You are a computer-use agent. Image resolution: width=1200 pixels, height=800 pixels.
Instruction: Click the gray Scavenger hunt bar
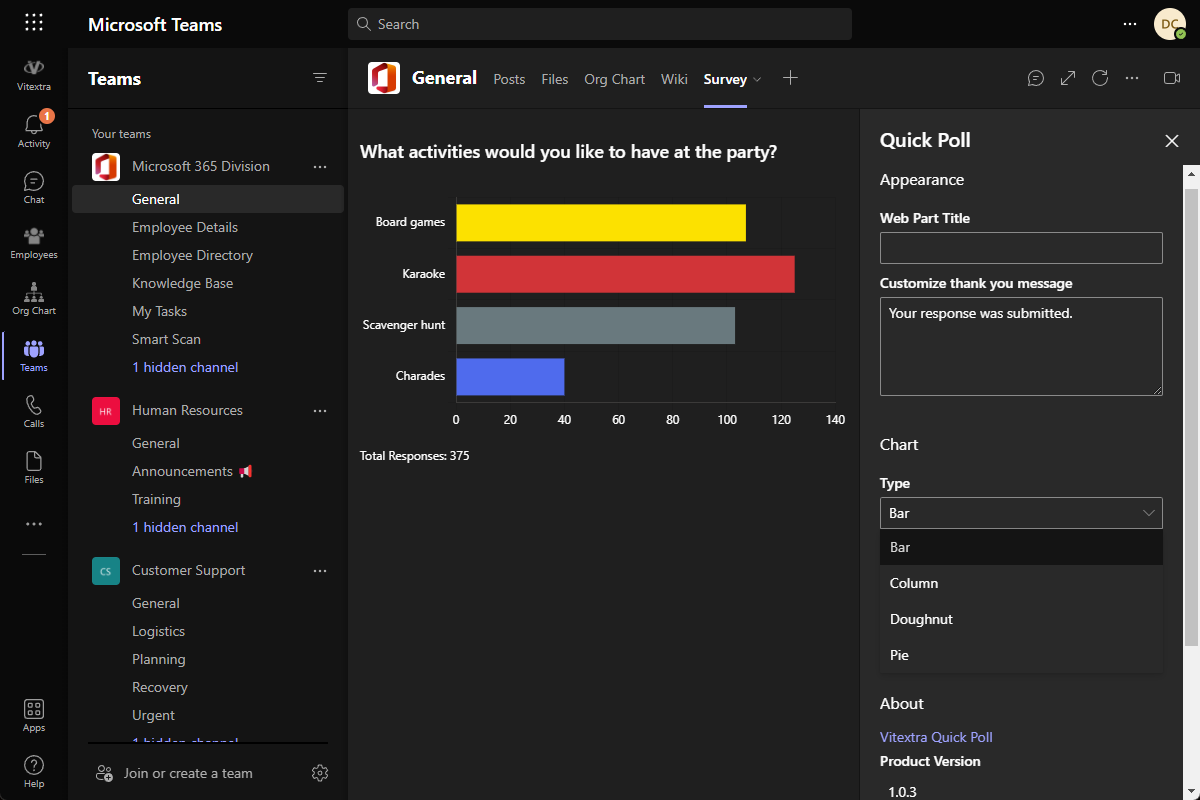point(596,325)
